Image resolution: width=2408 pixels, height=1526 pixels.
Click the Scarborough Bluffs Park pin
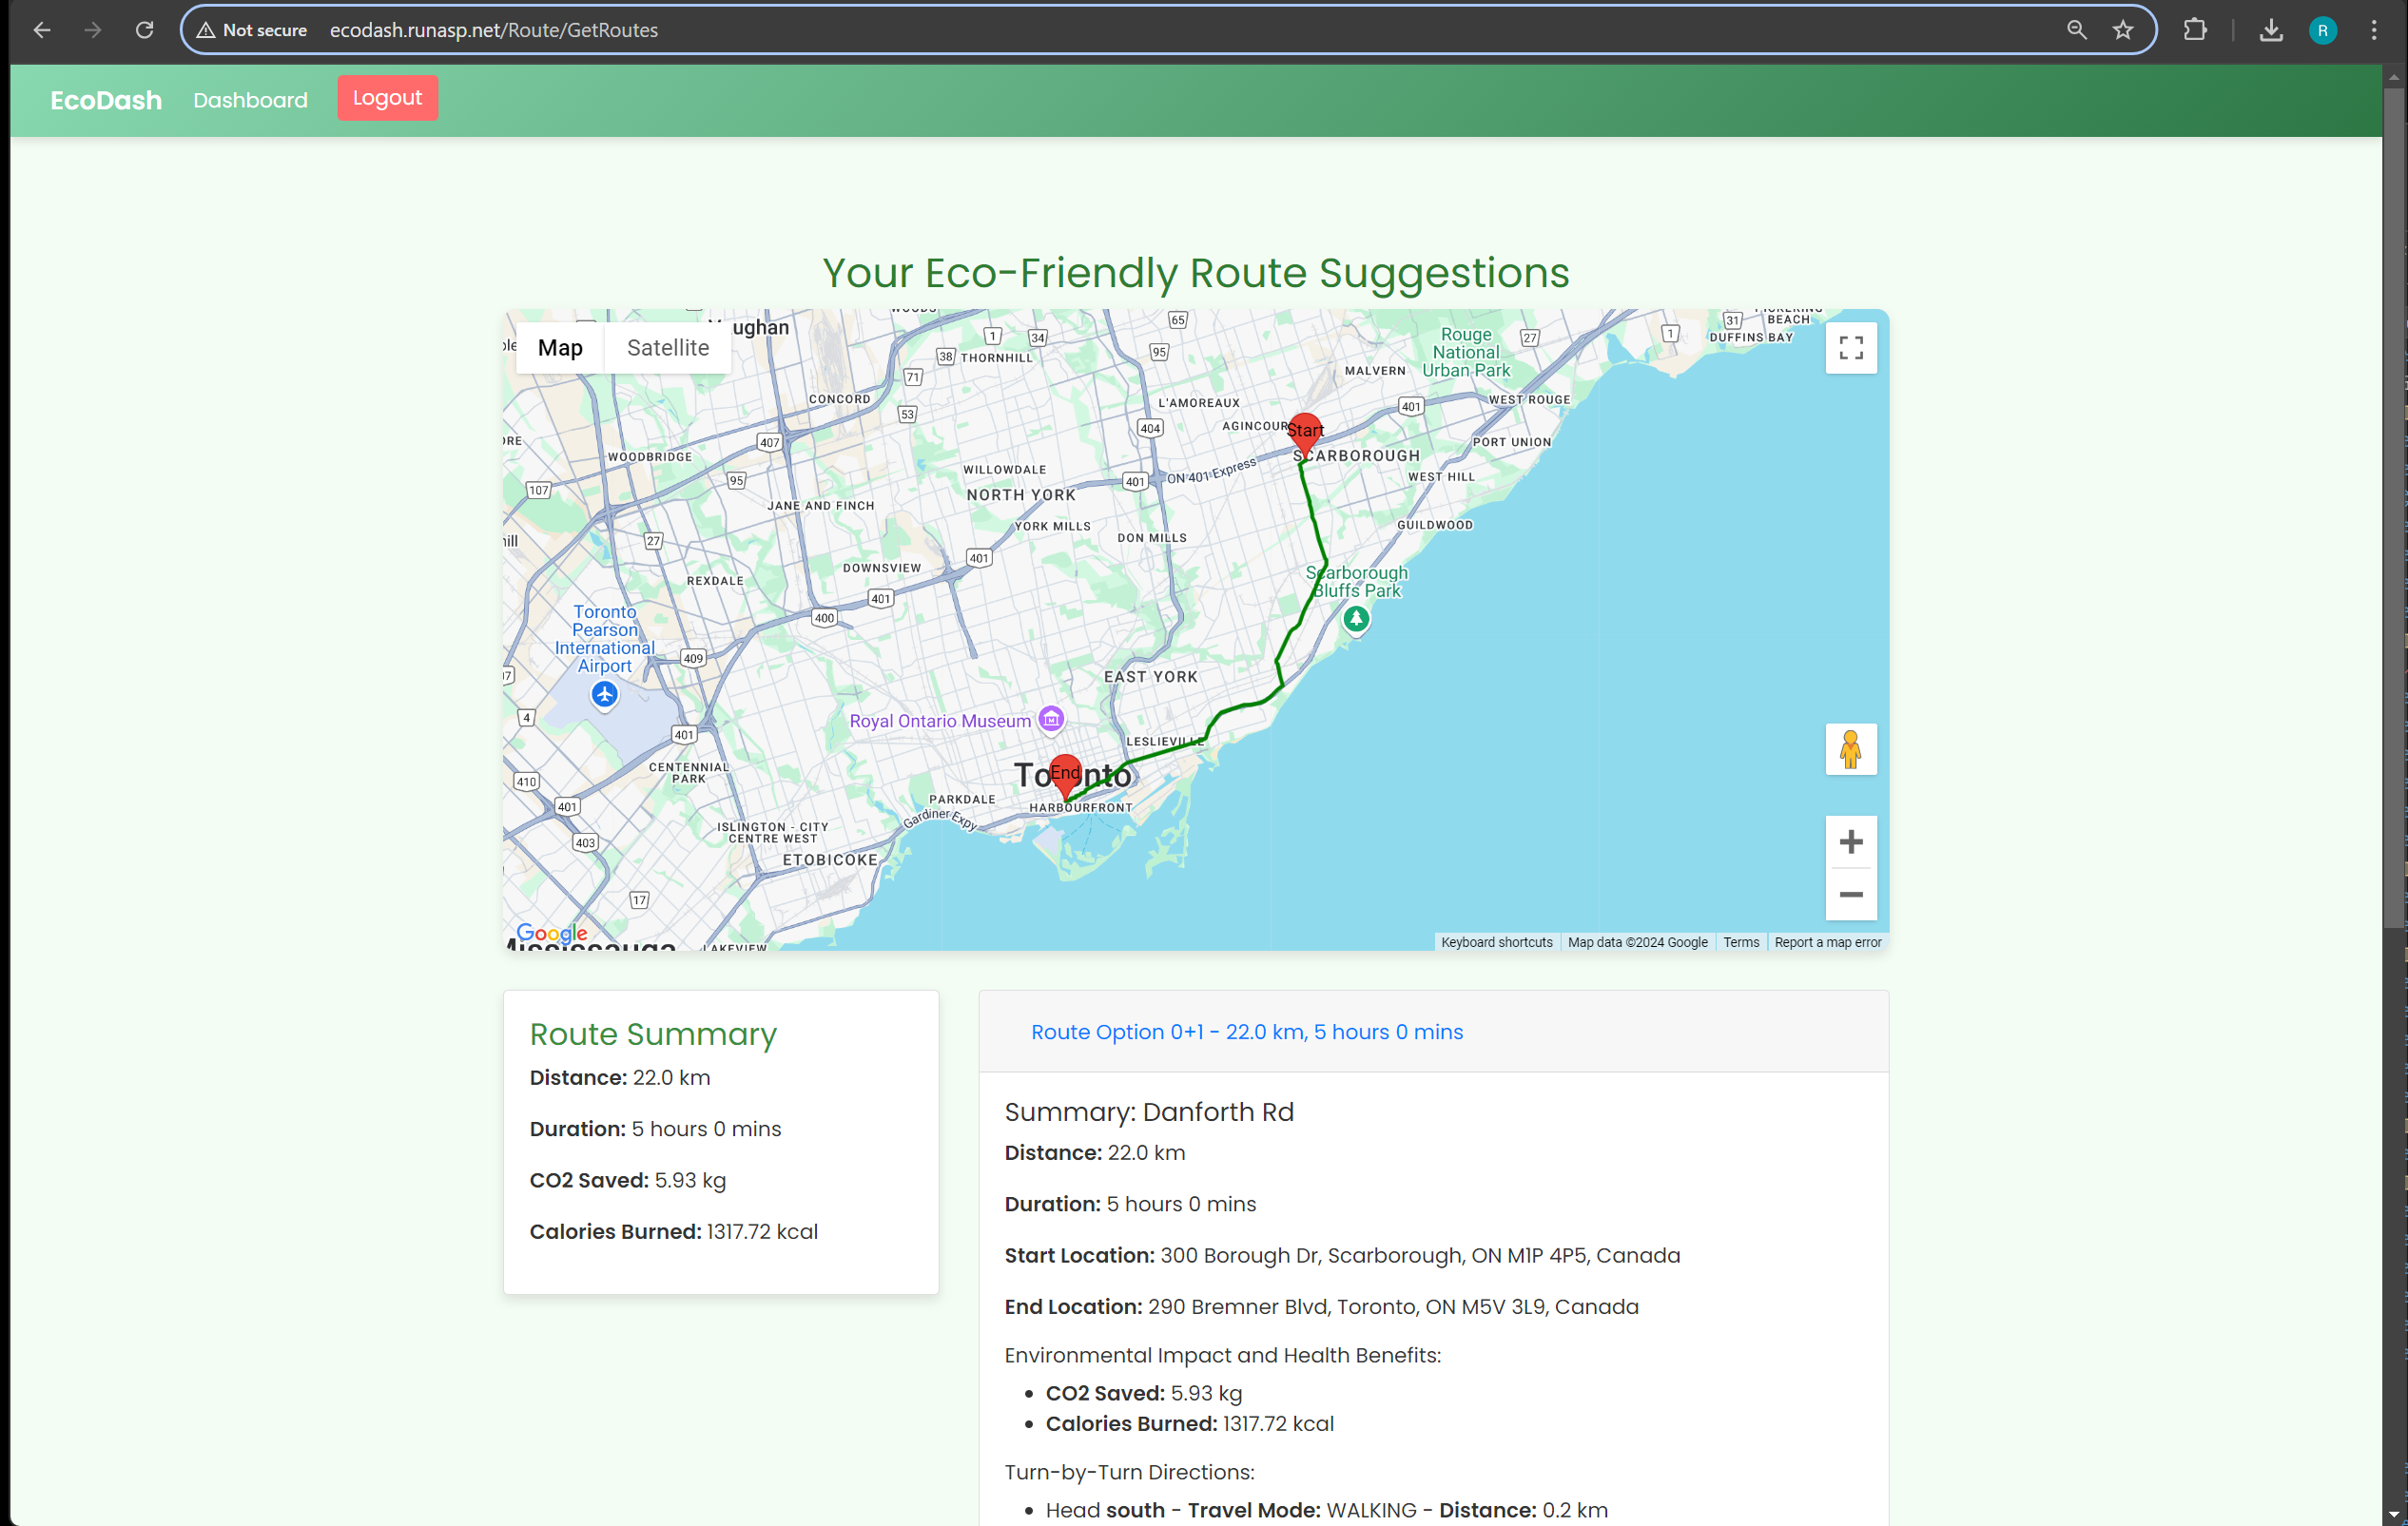pyautogui.click(x=1355, y=619)
